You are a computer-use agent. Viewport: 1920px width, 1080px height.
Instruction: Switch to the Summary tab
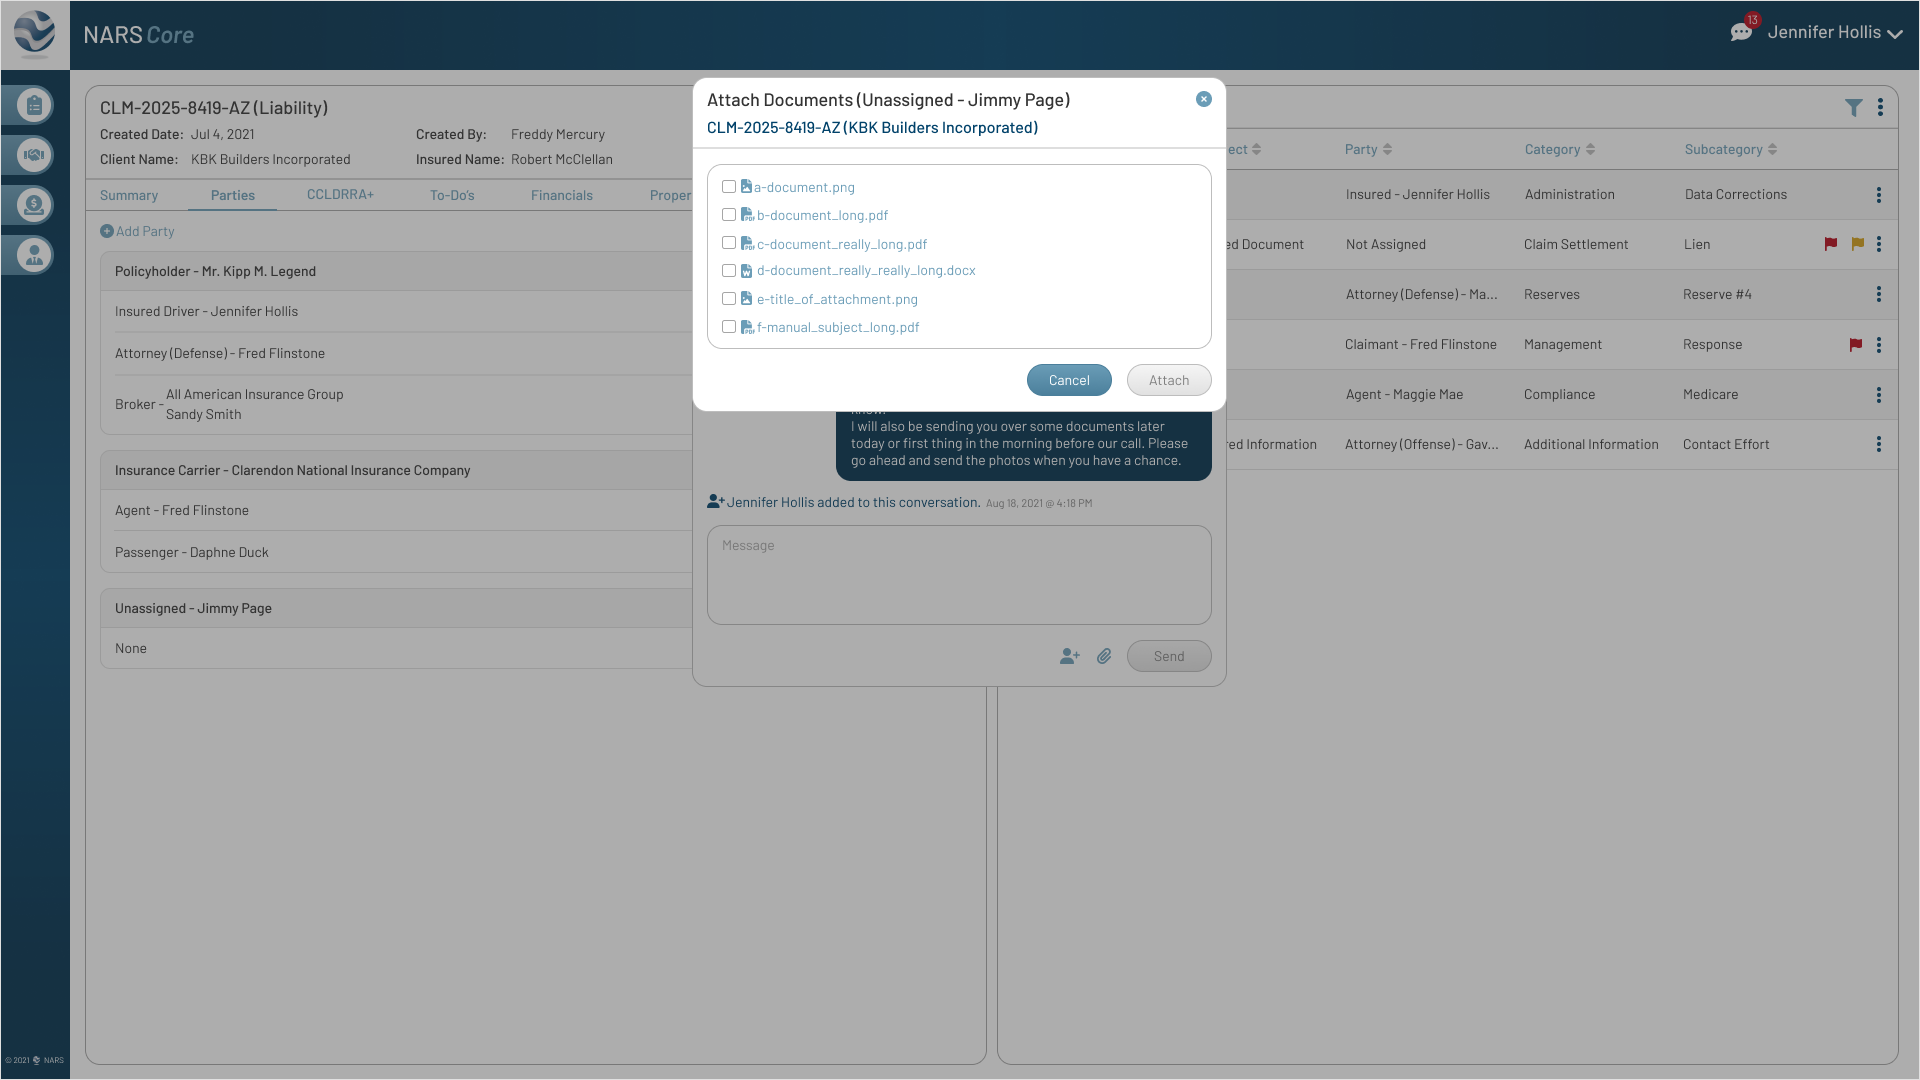[x=128, y=195]
